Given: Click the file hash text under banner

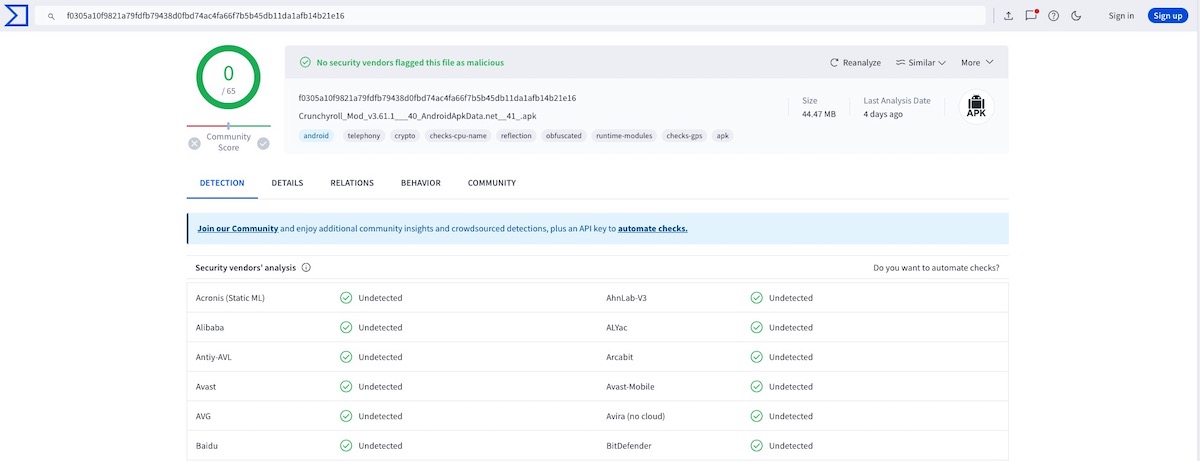Looking at the screenshot, I should [437, 98].
